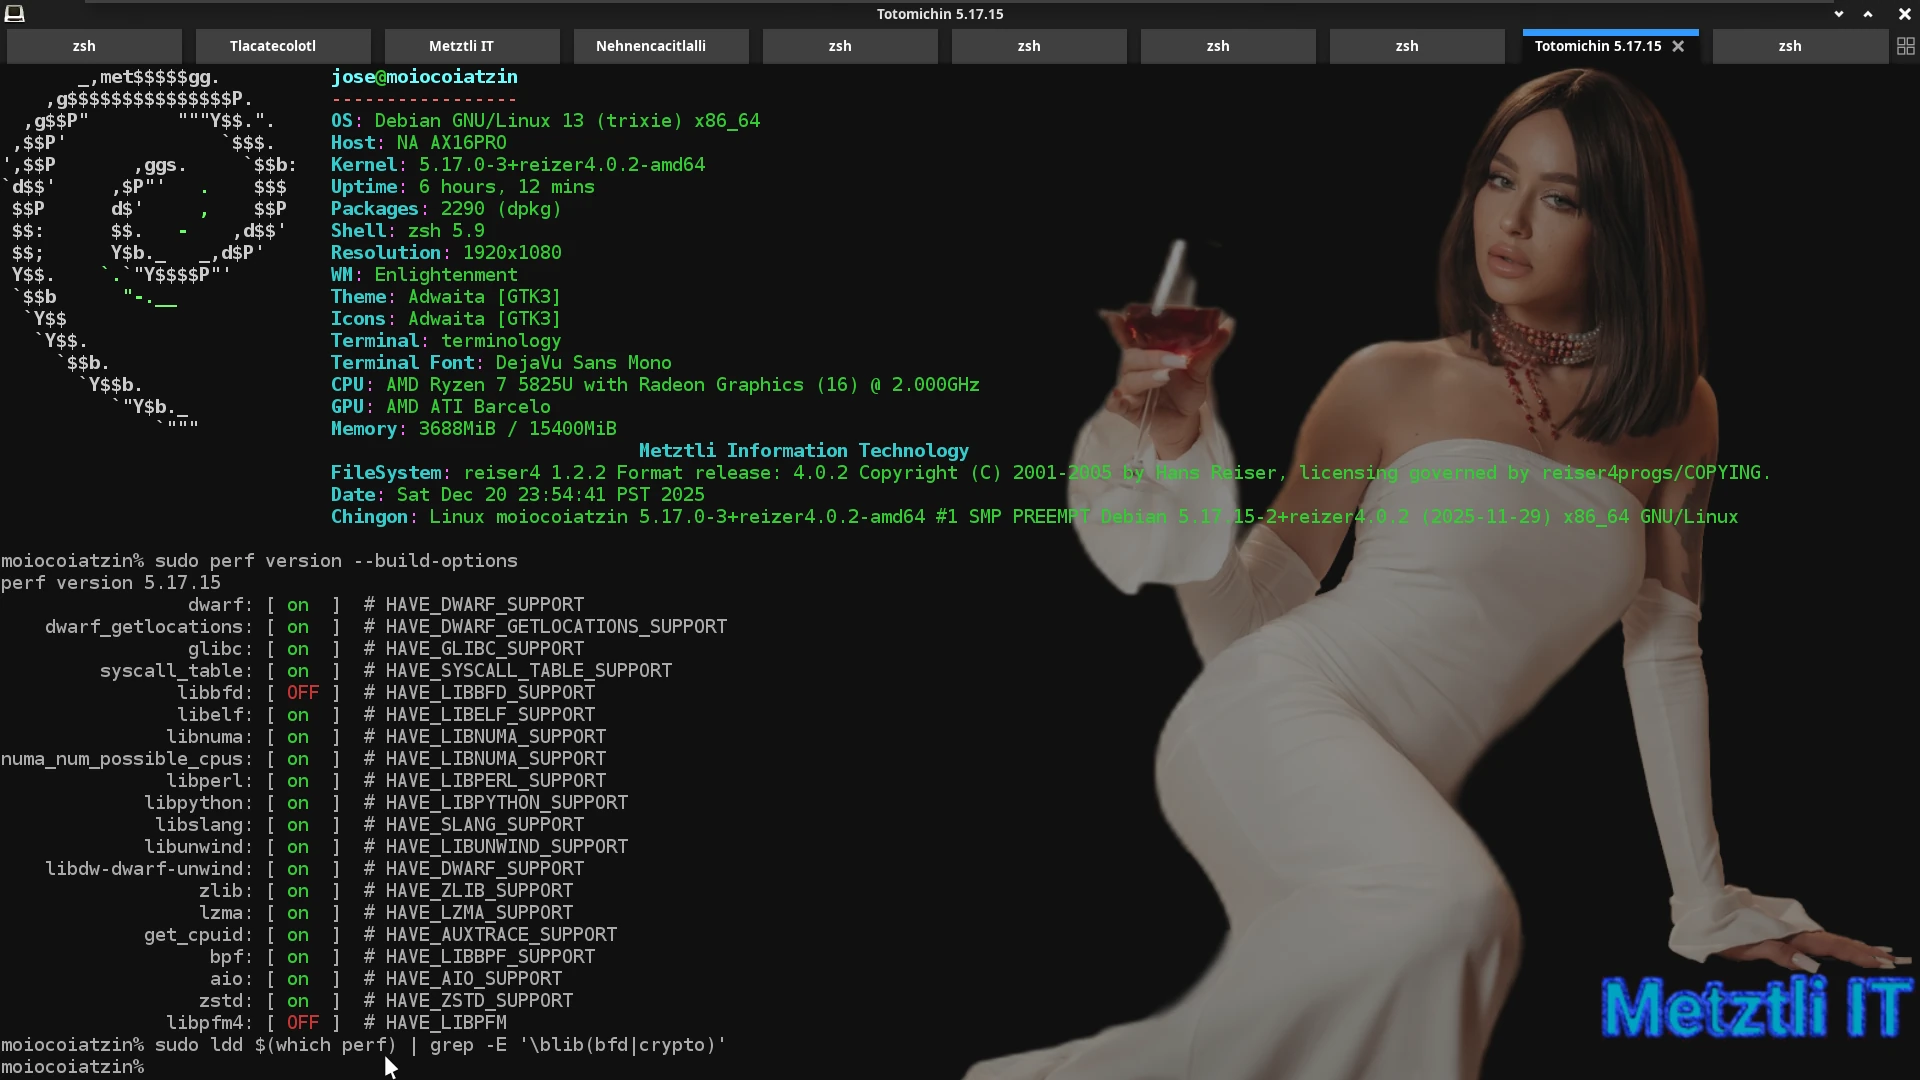Switch to the Tlacatecolotl tab

pyautogui.click(x=273, y=46)
